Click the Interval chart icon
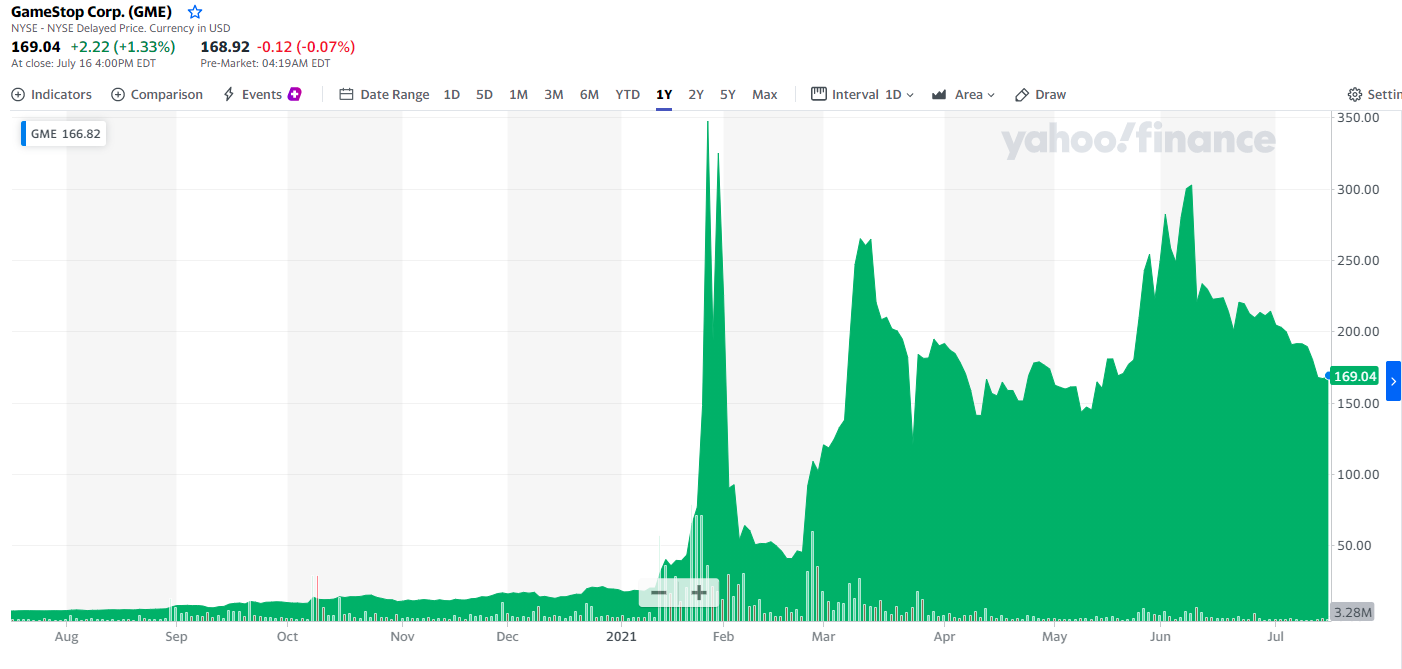The image size is (1402, 669). pyautogui.click(x=818, y=93)
